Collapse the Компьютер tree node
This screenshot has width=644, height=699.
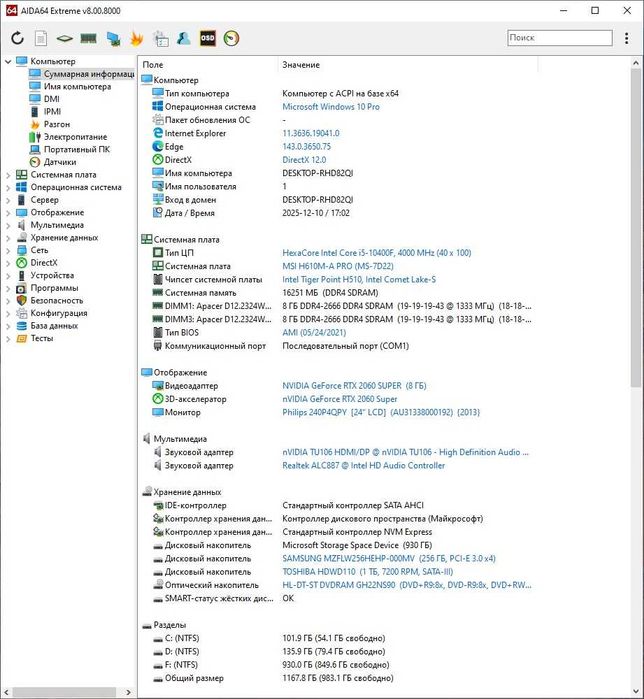[x=8, y=62]
